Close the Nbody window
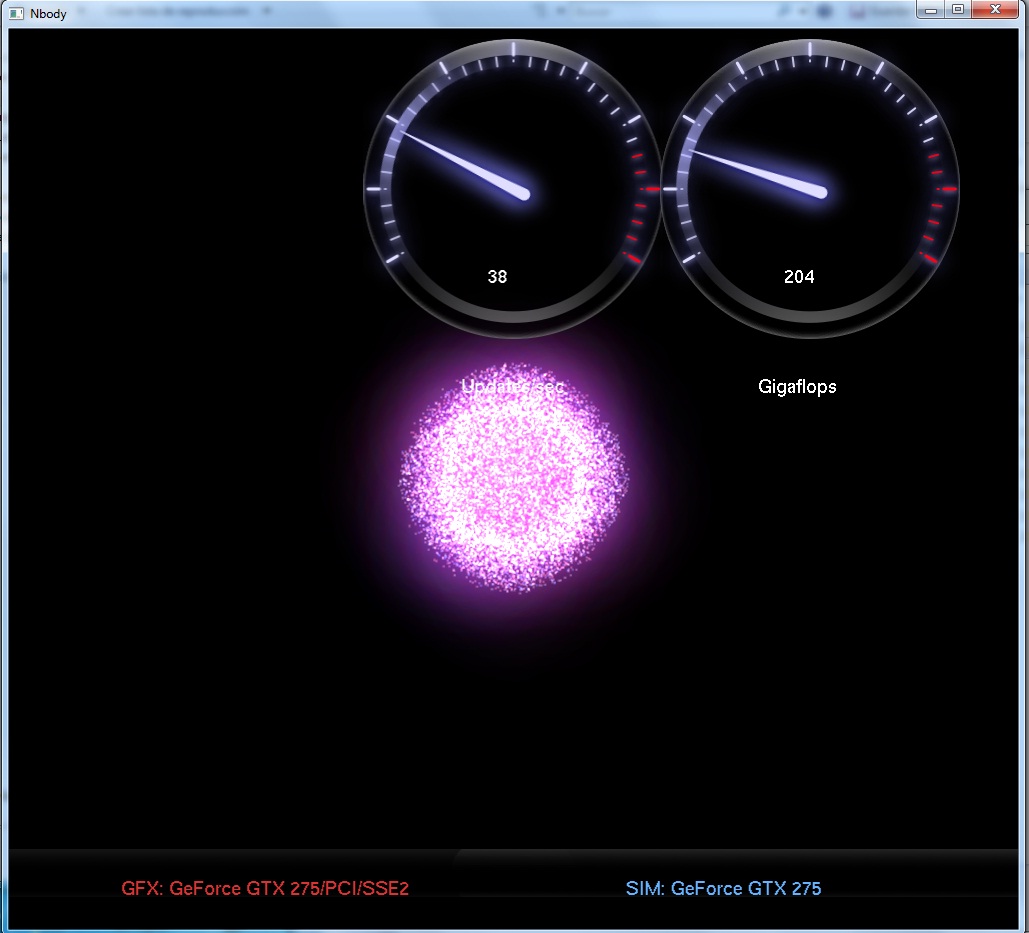The height and width of the screenshot is (933, 1029). click(x=995, y=10)
